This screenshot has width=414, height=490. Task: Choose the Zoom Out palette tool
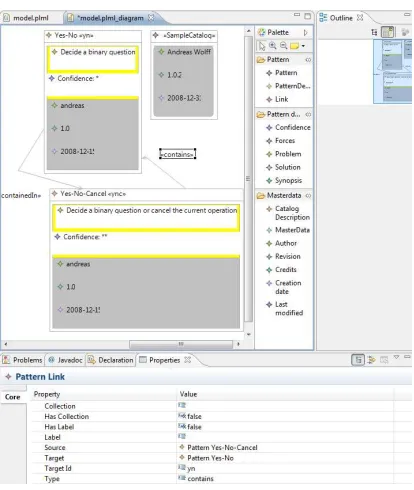[x=283, y=46]
